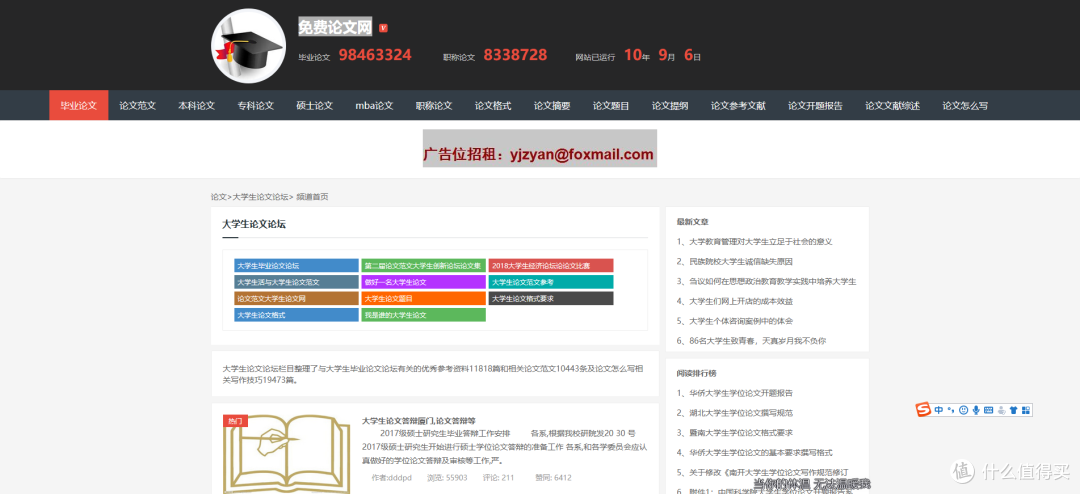Click the 大学生论文论坛 breadcrumb link
1080x494 pixels.
(x=260, y=196)
